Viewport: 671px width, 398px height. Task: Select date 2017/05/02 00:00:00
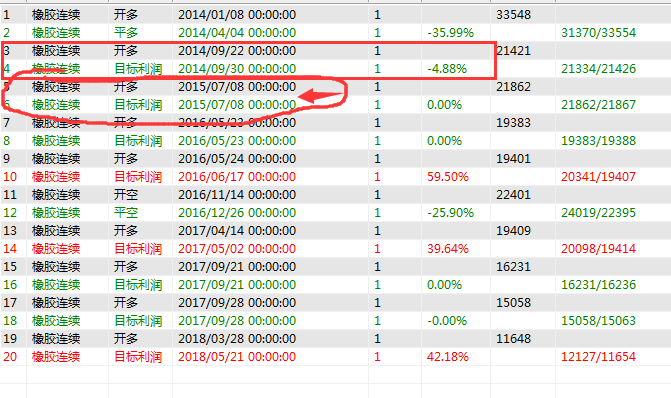pyautogui.click(x=237, y=249)
